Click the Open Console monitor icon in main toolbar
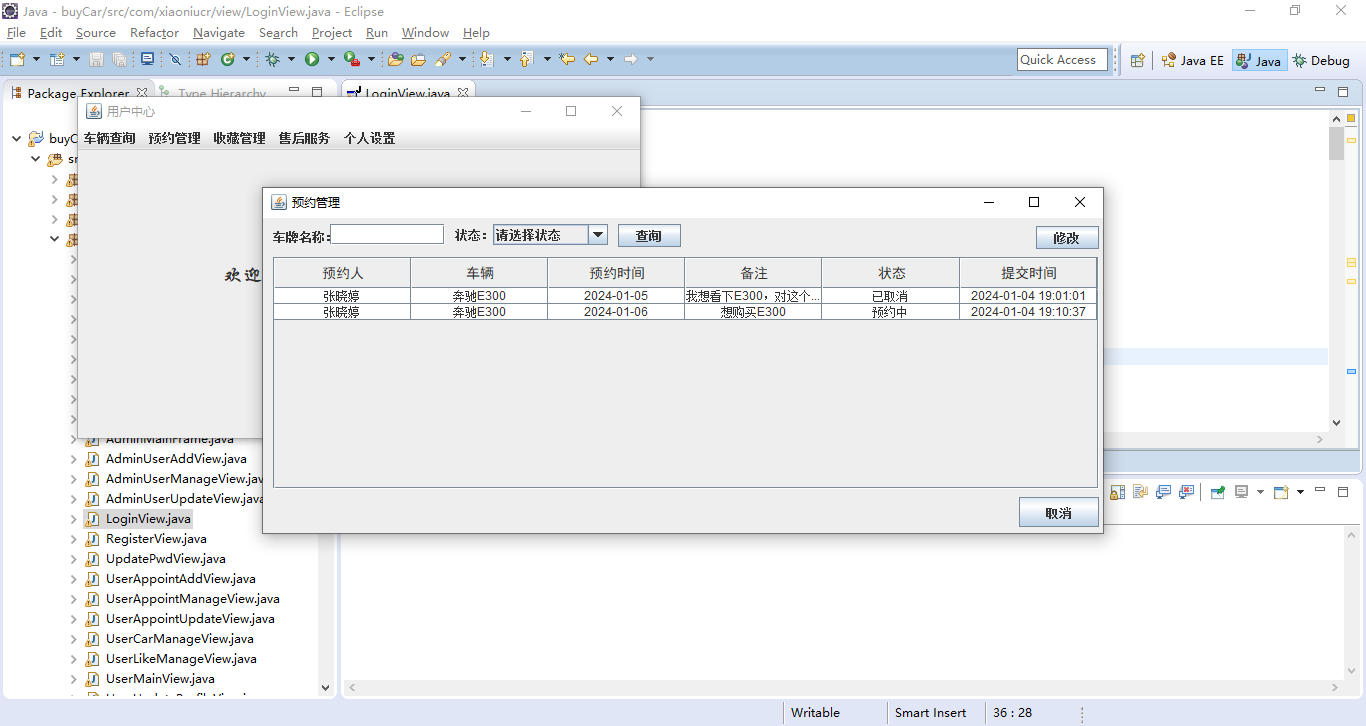The height and width of the screenshot is (726, 1366). pos(147,60)
